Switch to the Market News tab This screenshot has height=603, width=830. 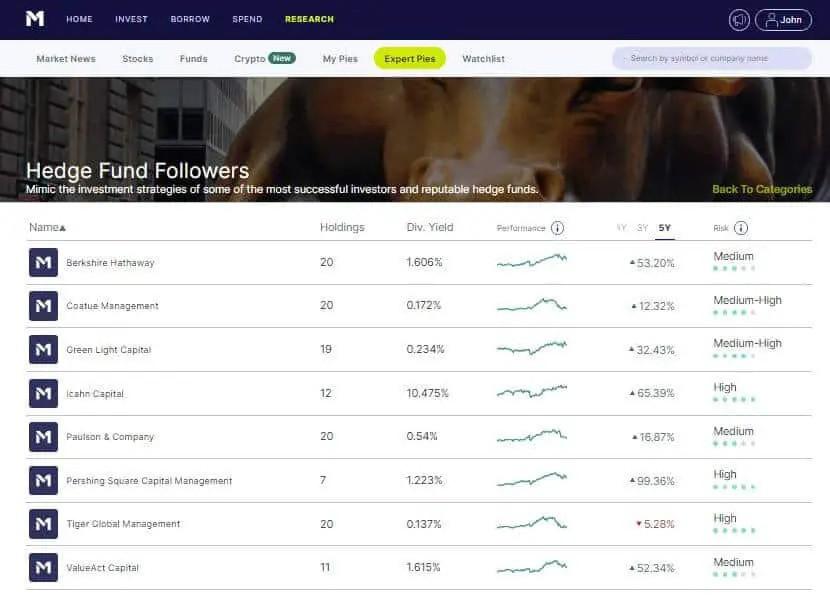pos(66,59)
